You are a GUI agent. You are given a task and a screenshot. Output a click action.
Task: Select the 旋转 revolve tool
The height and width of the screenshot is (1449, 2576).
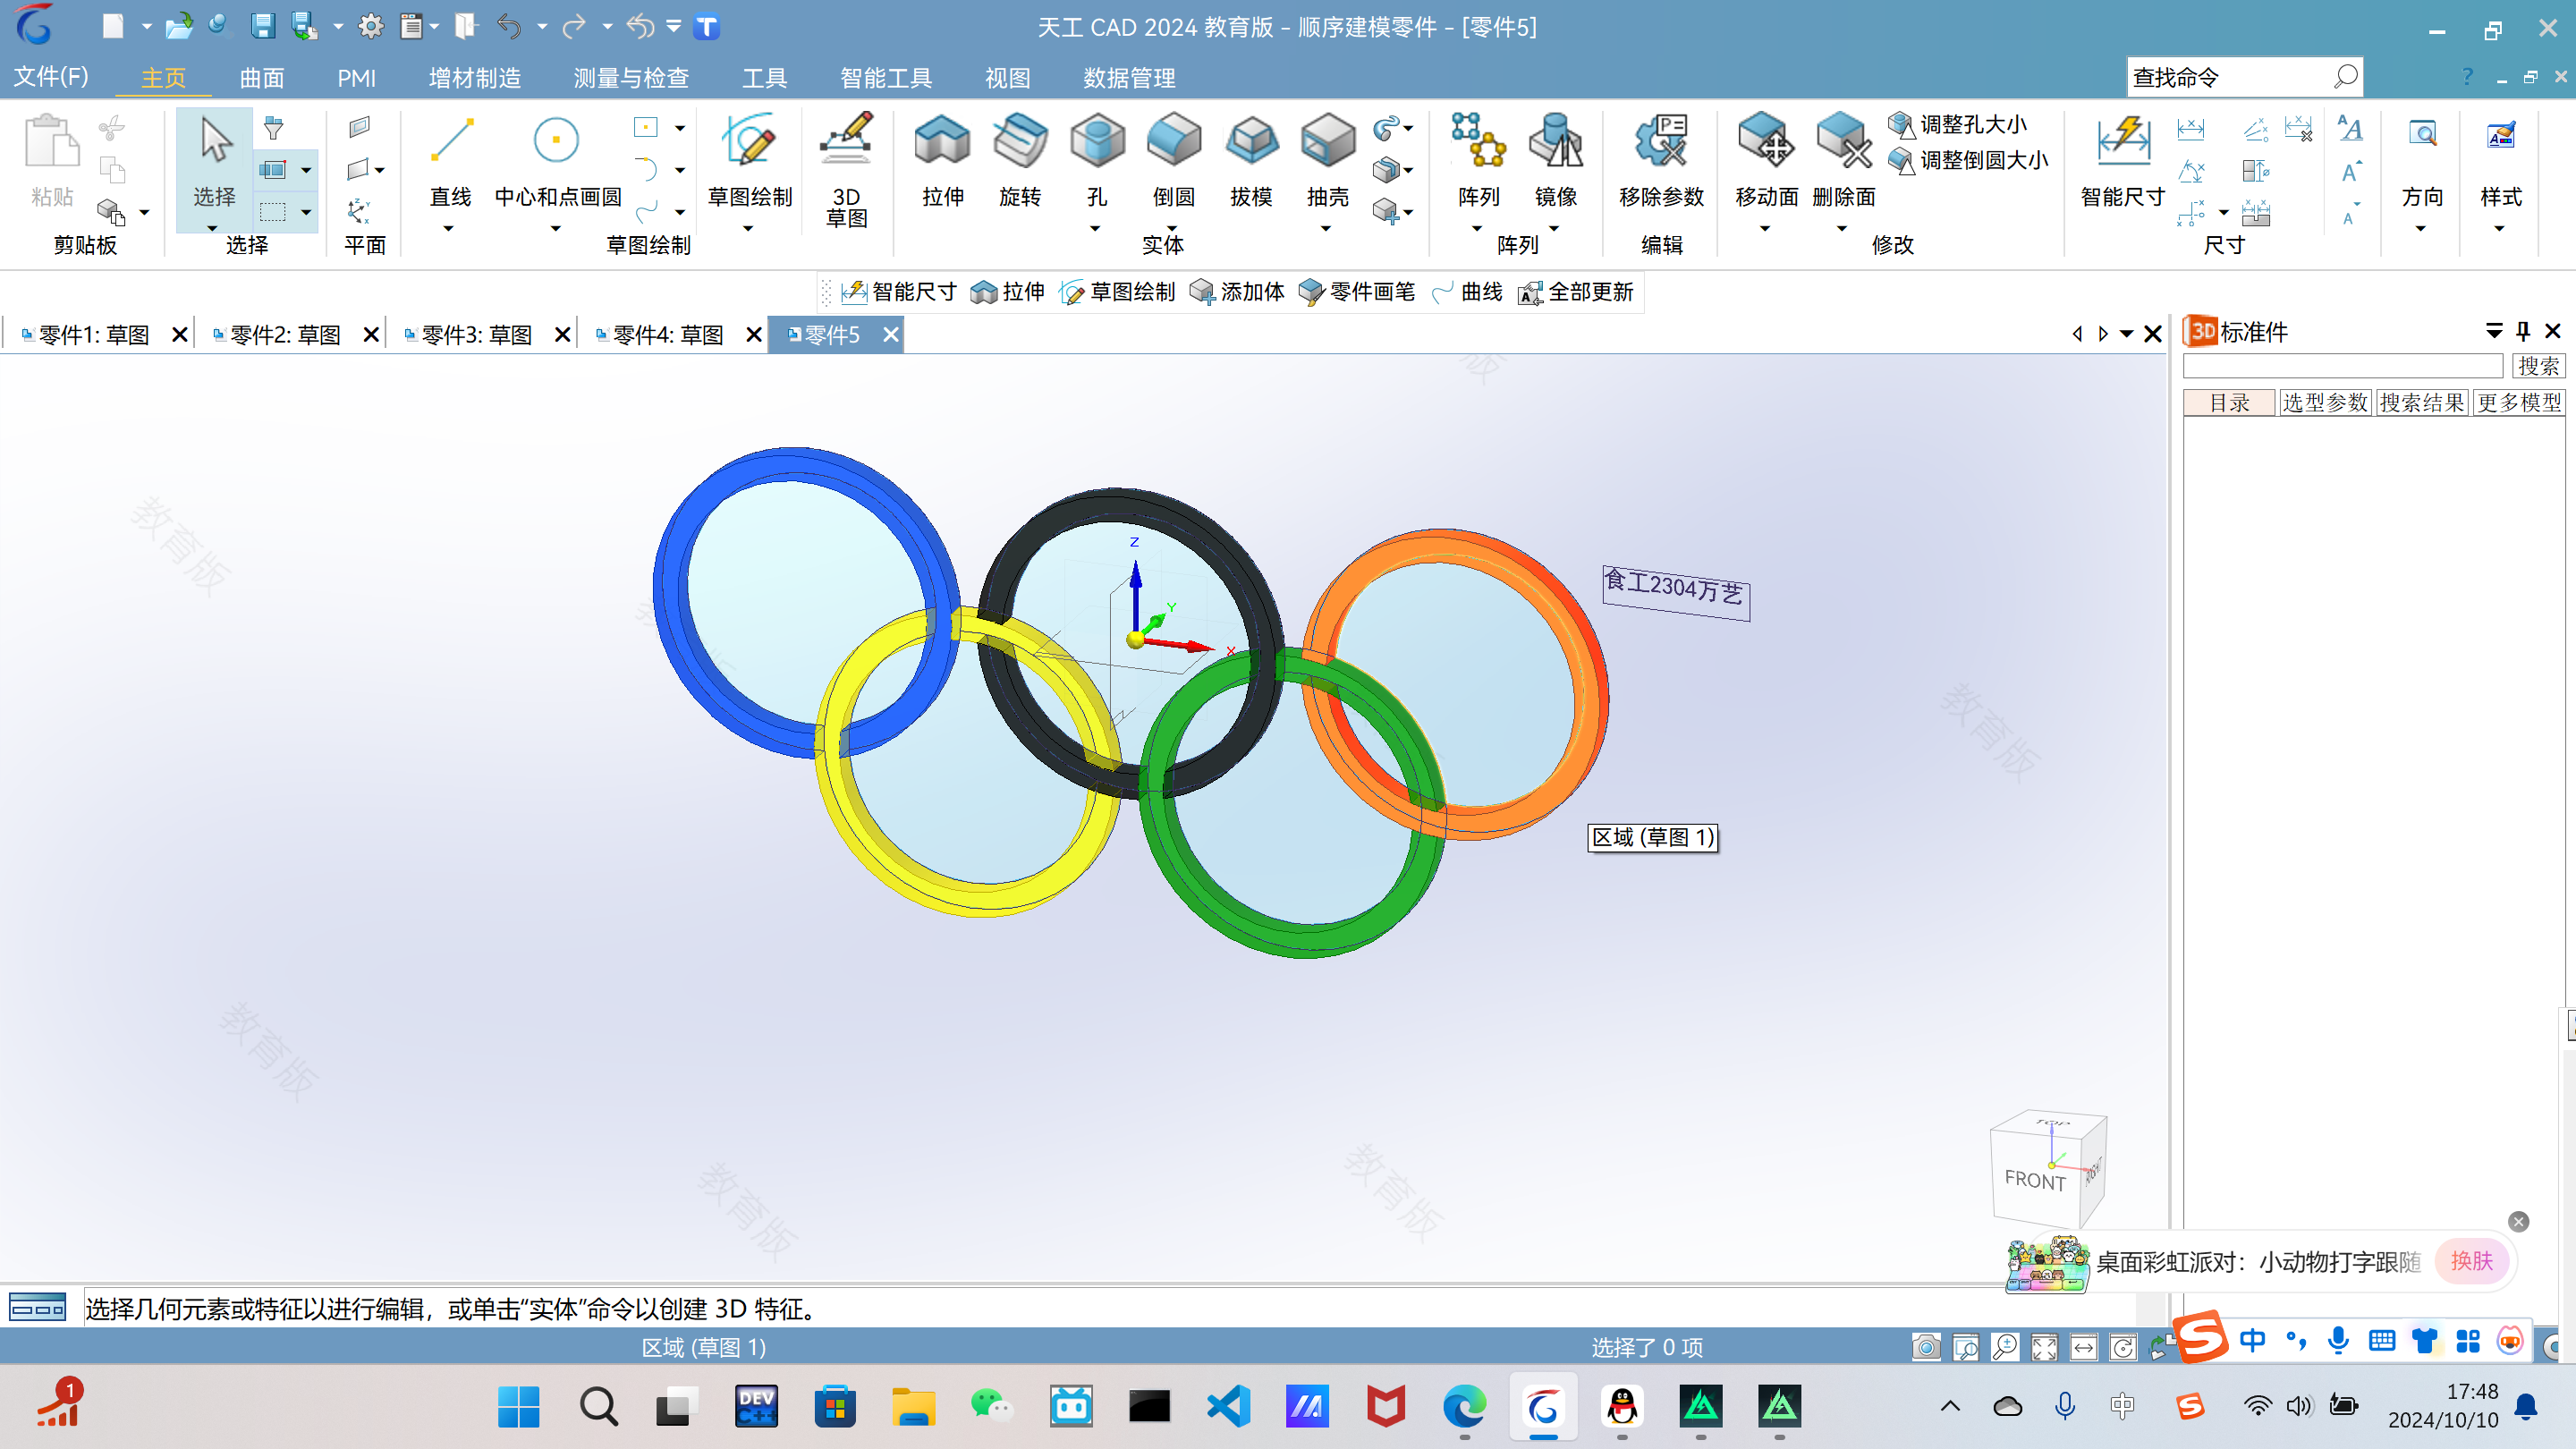(1019, 160)
